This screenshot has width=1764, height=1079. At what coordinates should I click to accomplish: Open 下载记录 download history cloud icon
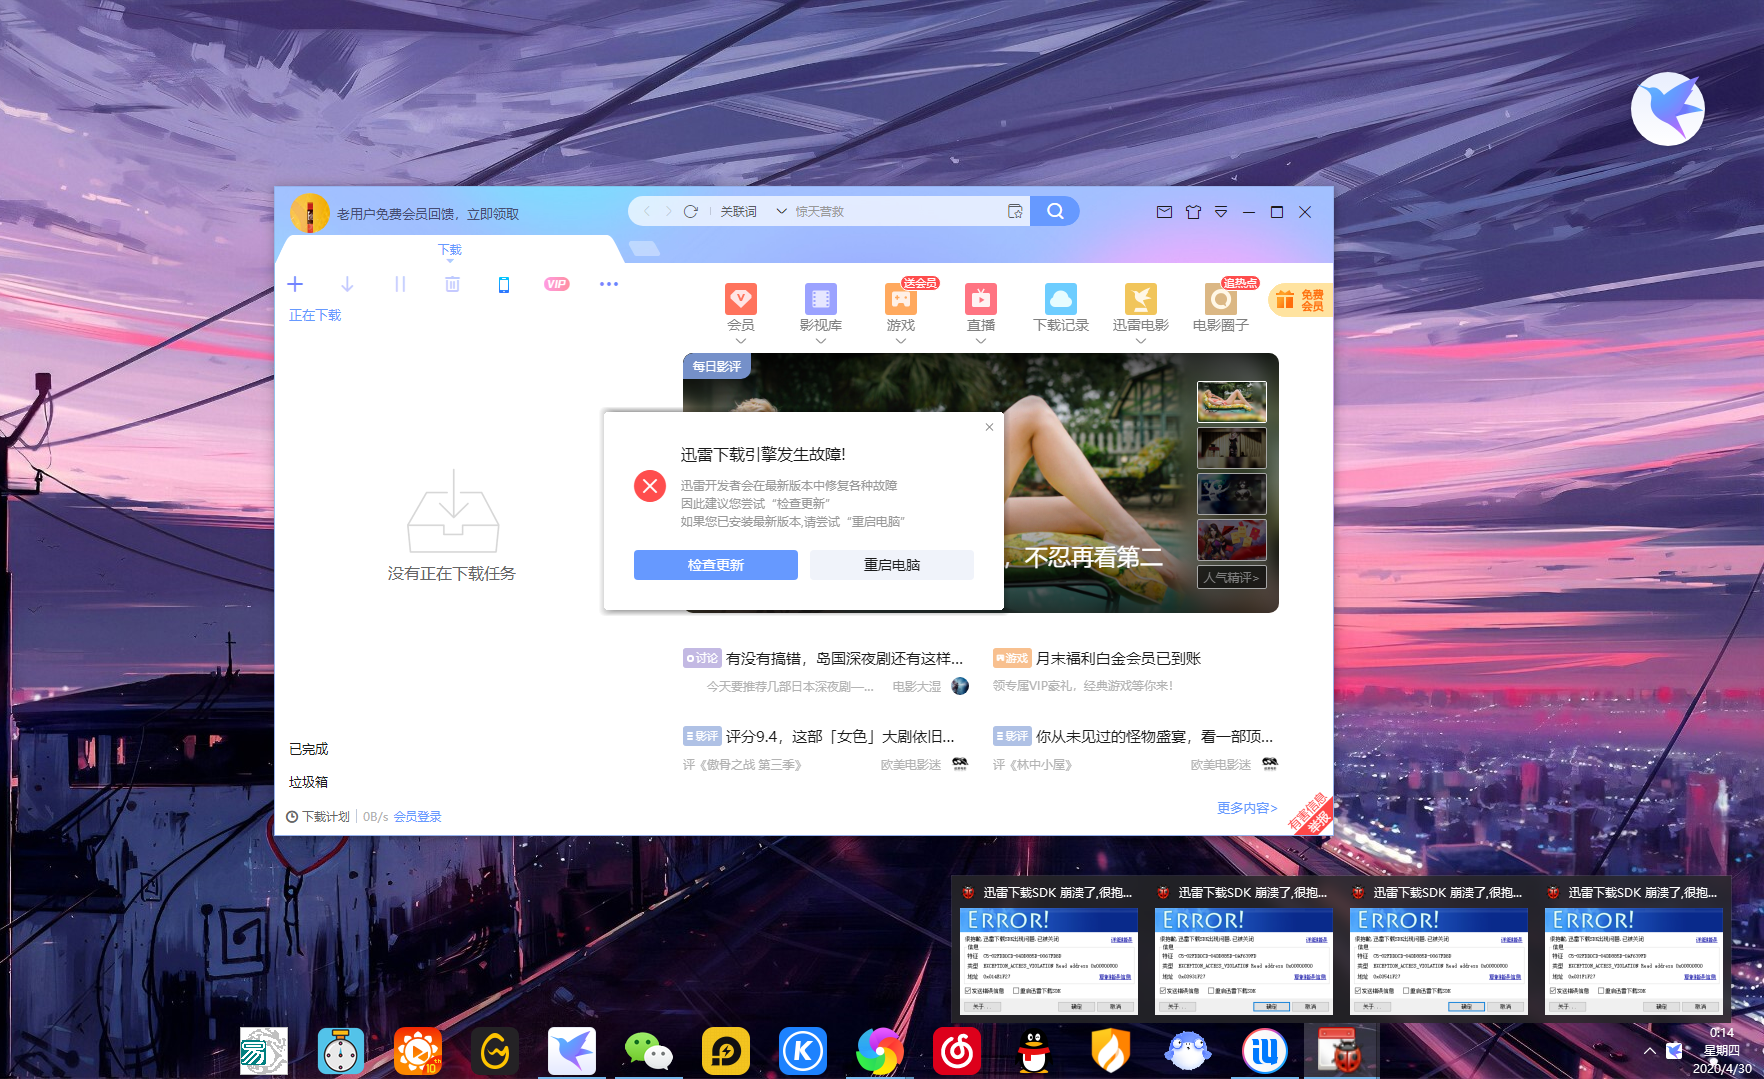1060,298
